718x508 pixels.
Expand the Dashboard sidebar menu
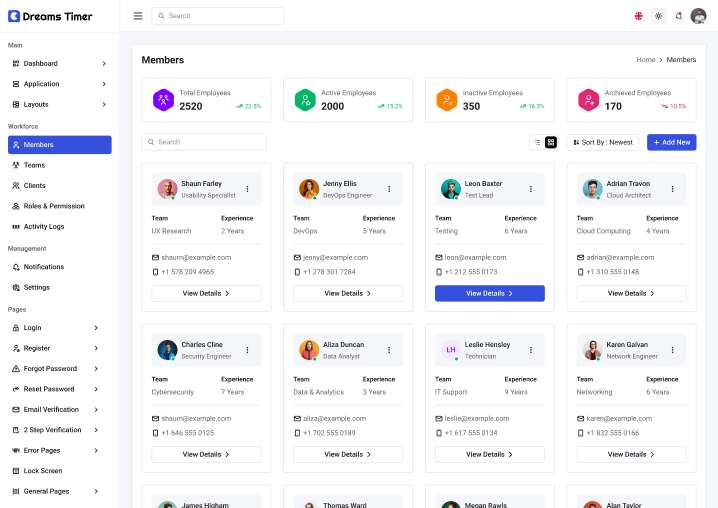pyautogui.click(x=59, y=64)
